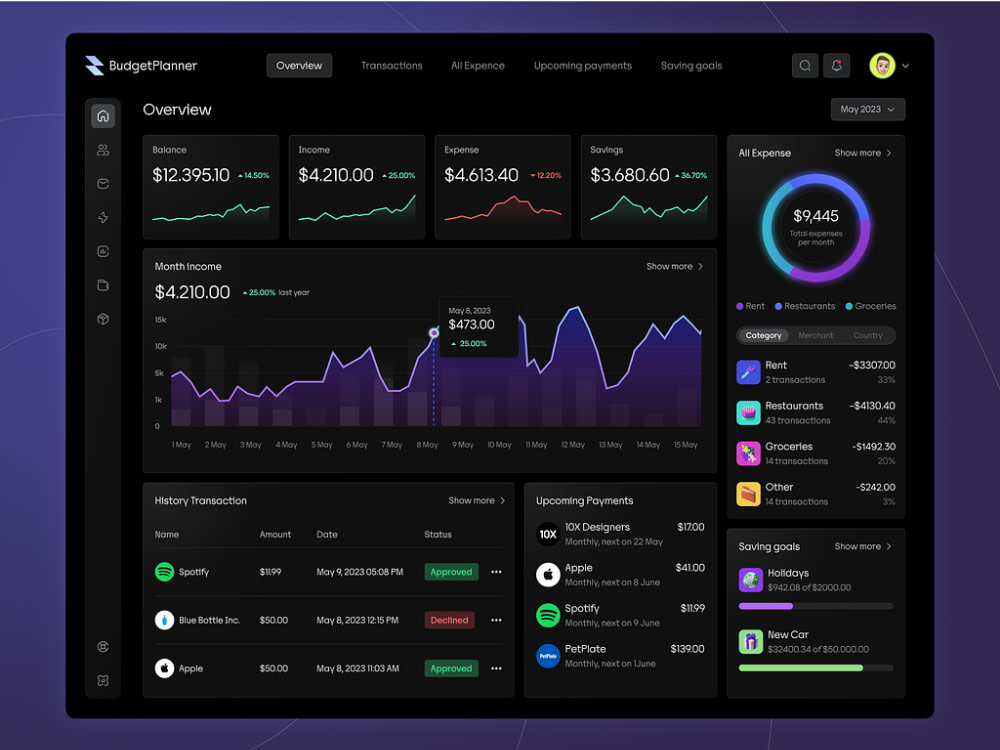Open the cube box sidebar icon

pos(103,319)
